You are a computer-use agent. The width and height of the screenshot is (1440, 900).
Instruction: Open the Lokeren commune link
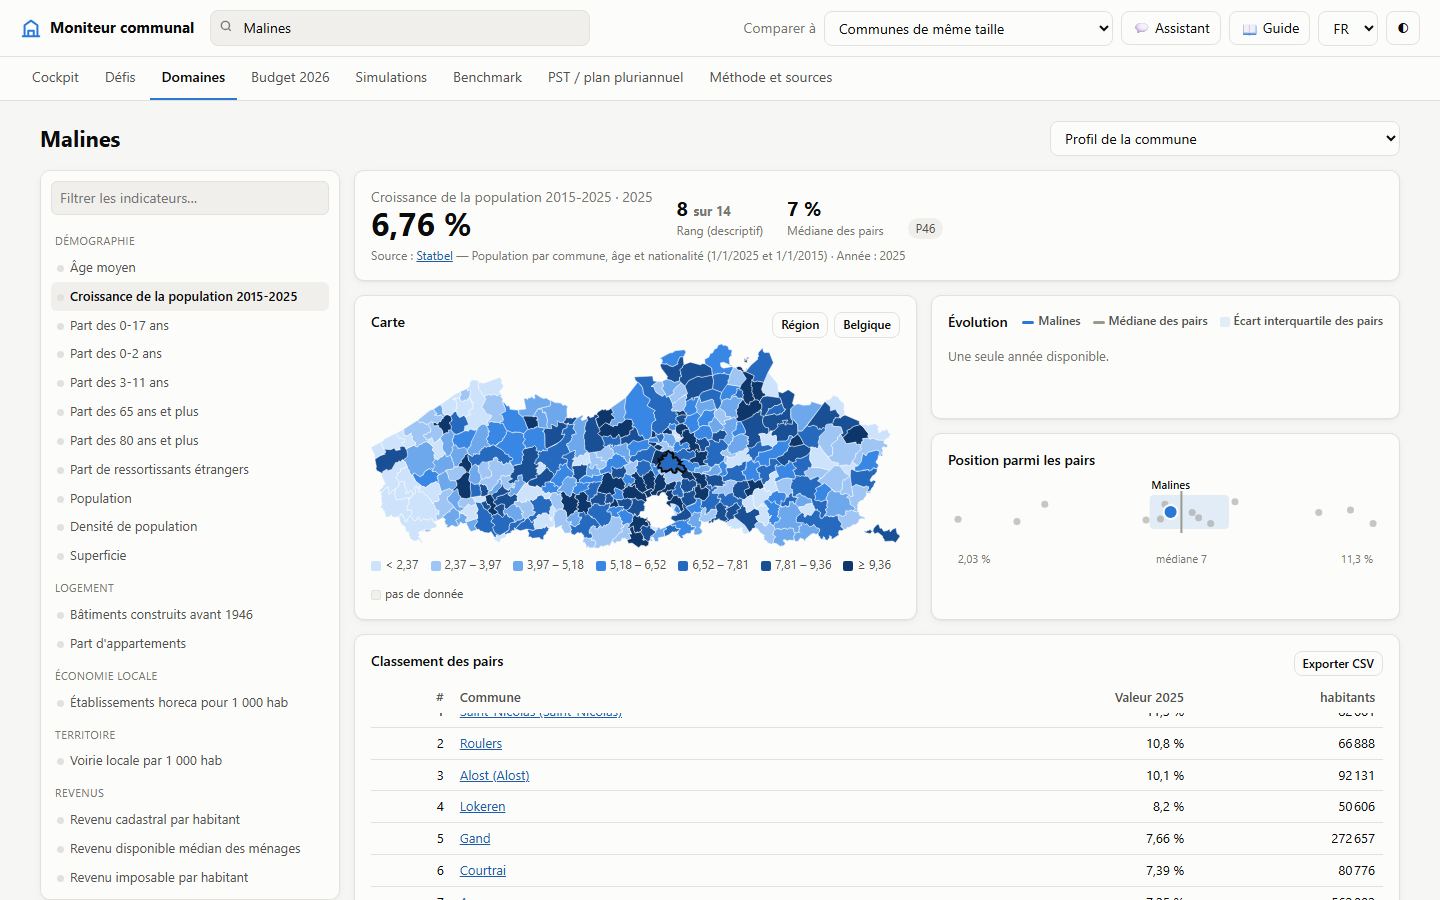[x=483, y=806]
